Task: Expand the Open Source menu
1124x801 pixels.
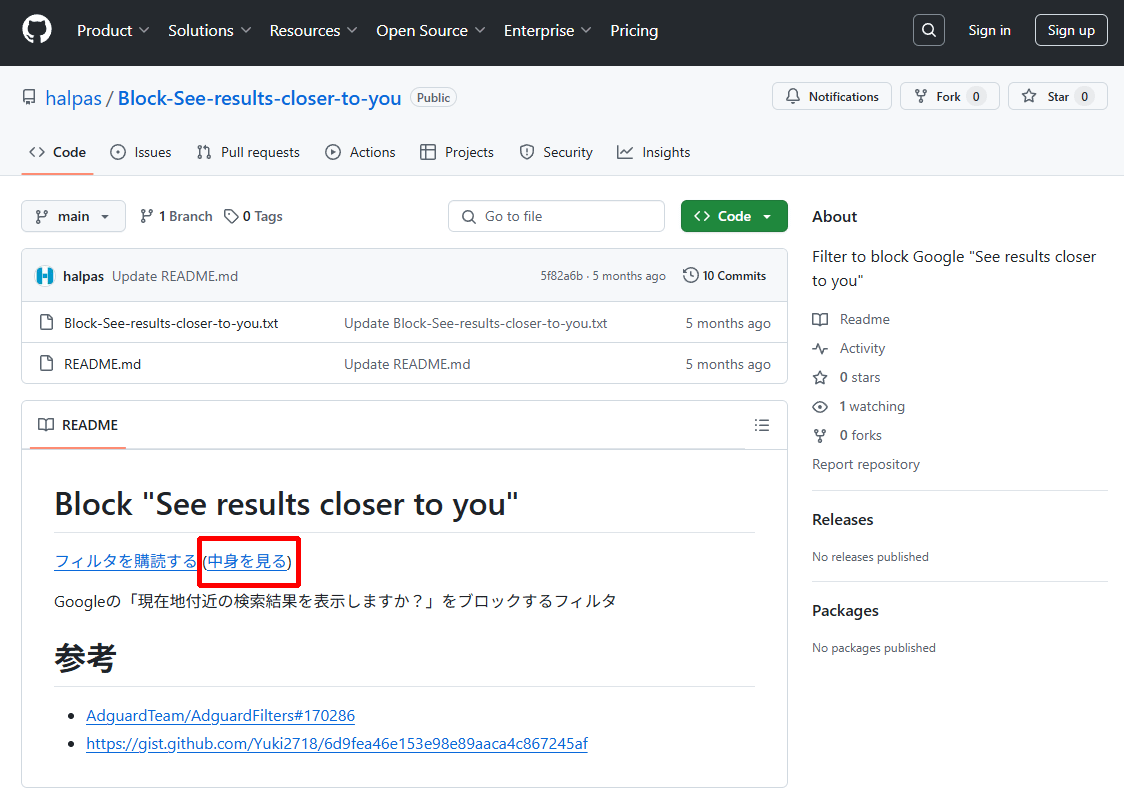Action: pyautogui.click(x=431, y=30)
